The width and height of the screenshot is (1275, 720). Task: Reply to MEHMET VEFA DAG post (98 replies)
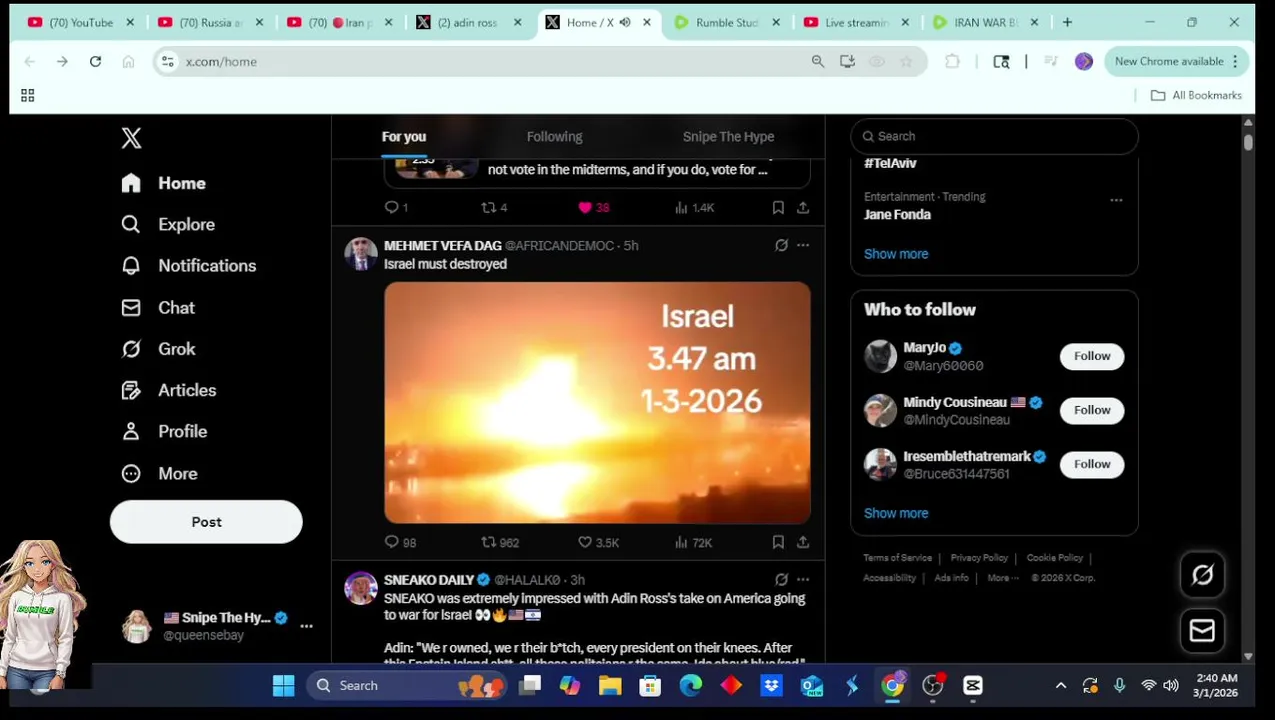pyautogui.click(x=400, y=542)
